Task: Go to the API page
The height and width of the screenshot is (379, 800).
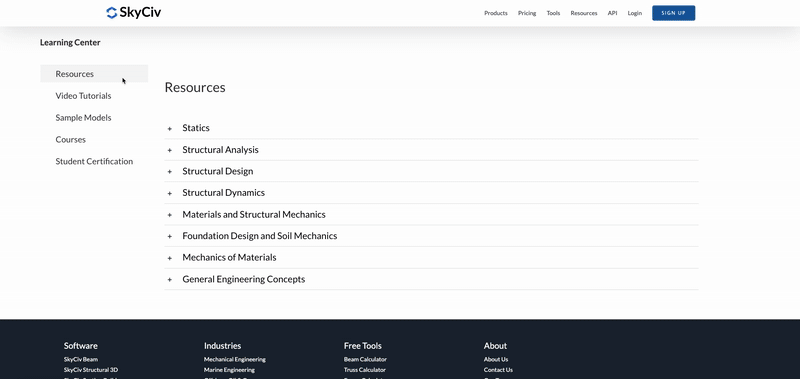Action: point(612,13)
